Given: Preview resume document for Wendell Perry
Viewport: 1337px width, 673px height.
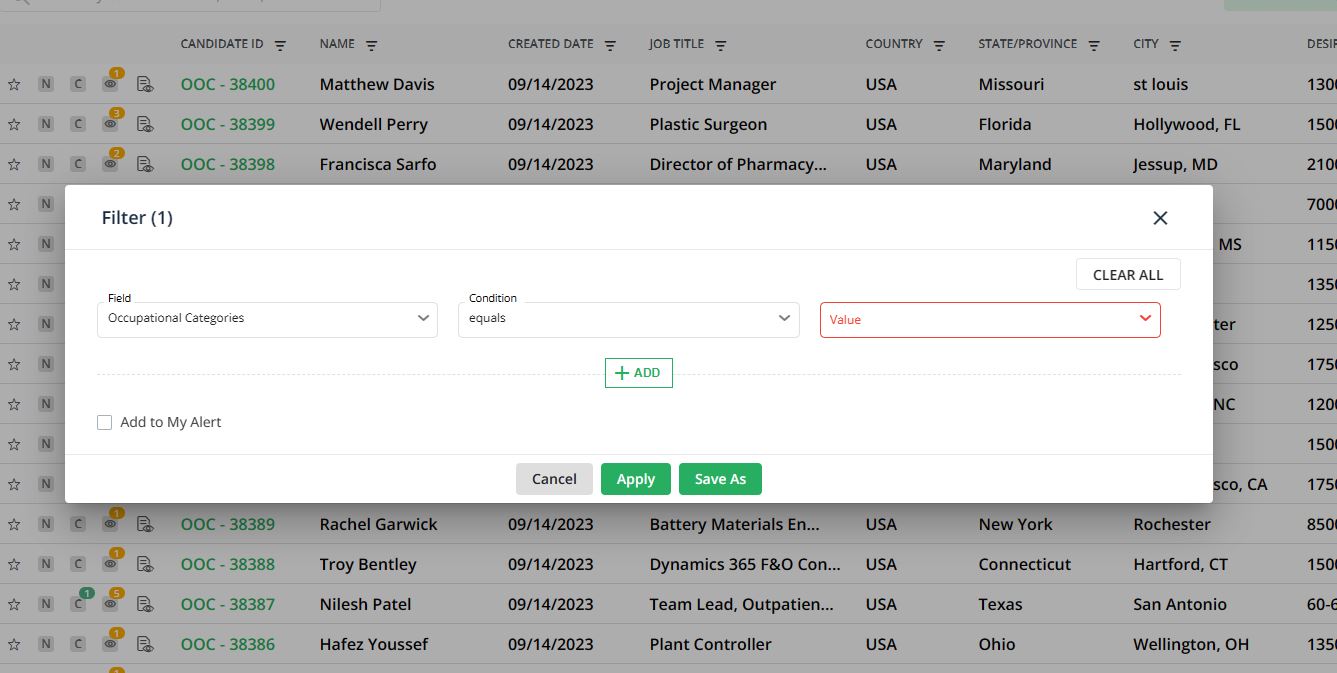Looking at the screenshot, I should [x=145, y=125].
